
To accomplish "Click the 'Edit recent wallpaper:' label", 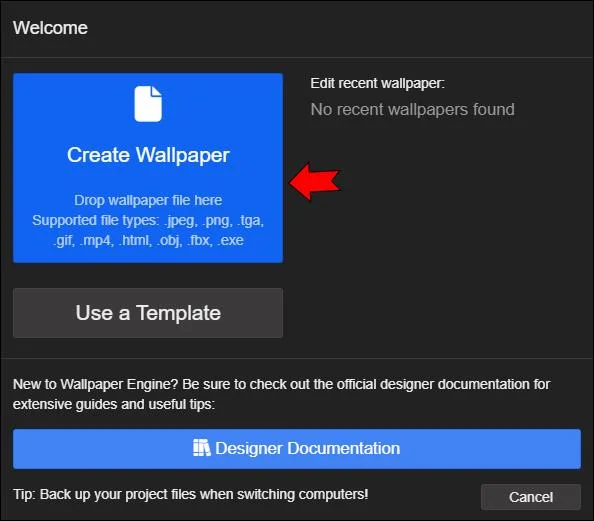I will click(377, 83).
